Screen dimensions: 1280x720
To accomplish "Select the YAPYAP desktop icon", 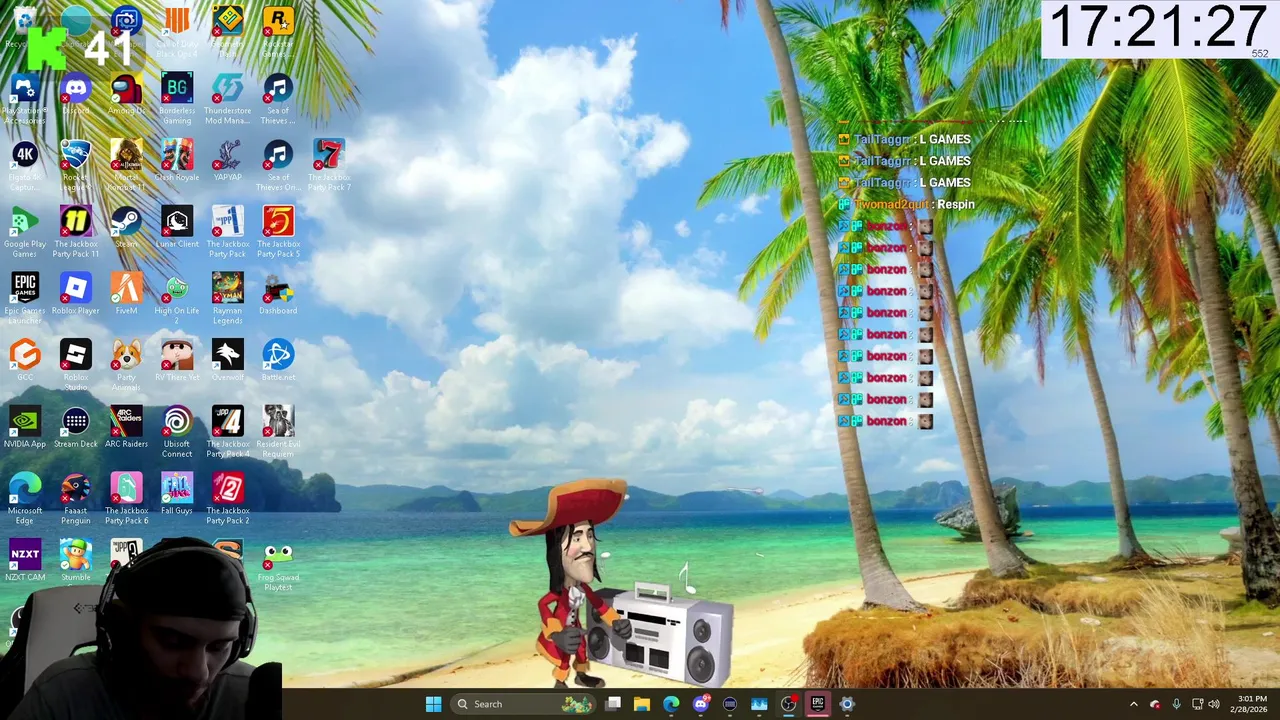I will (x=228, y=162).
